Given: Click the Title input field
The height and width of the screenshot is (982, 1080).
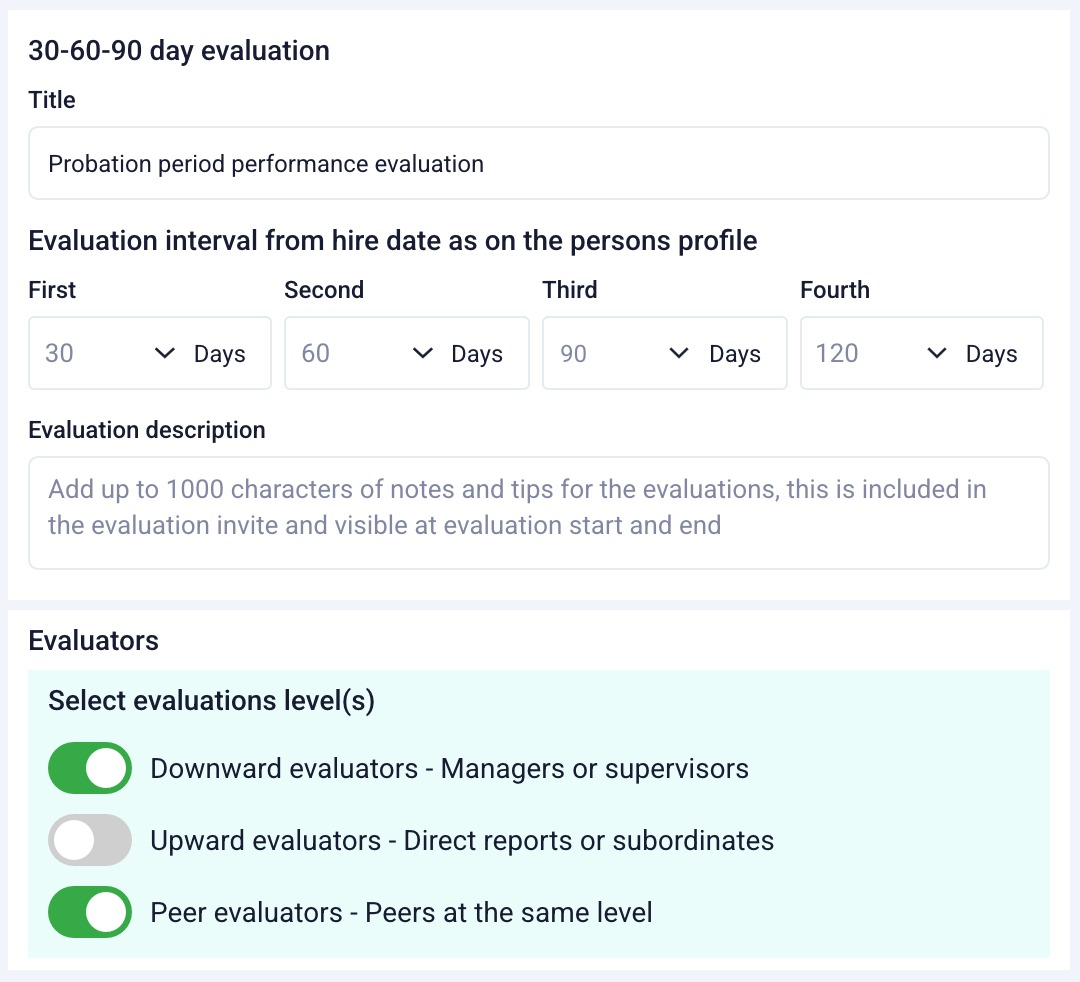Looking at the screenshot, I should (x=539, y=163).
